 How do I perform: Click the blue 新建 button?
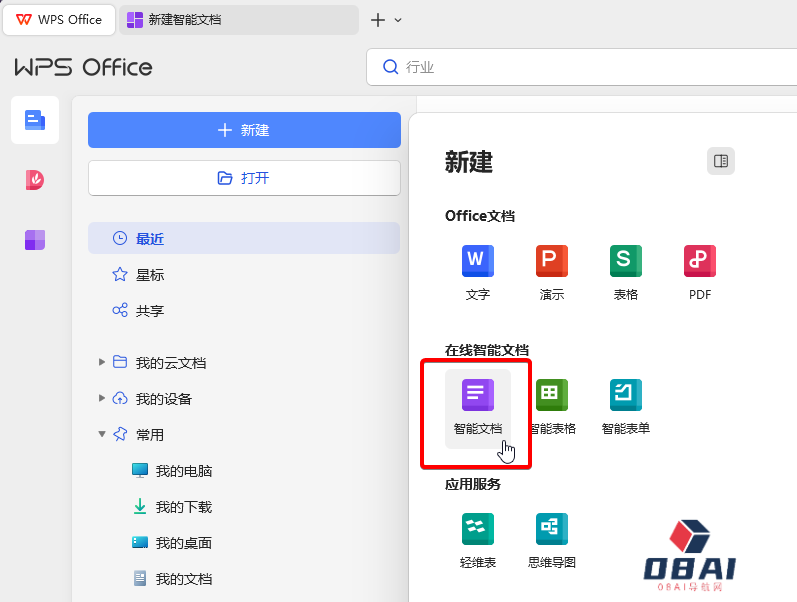pos(244,130)
